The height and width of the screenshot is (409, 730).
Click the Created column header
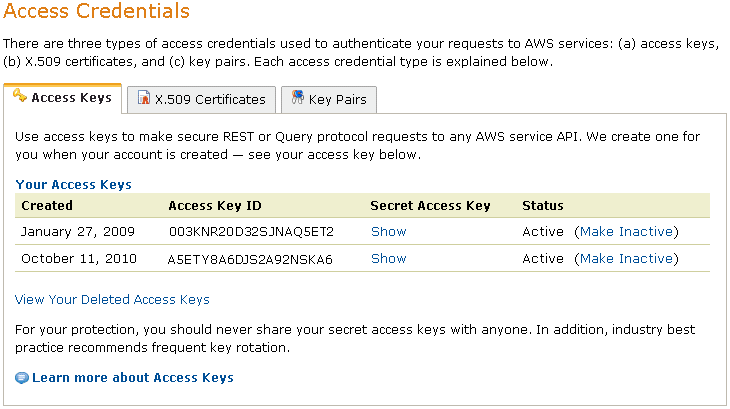[x=47, y=206]
